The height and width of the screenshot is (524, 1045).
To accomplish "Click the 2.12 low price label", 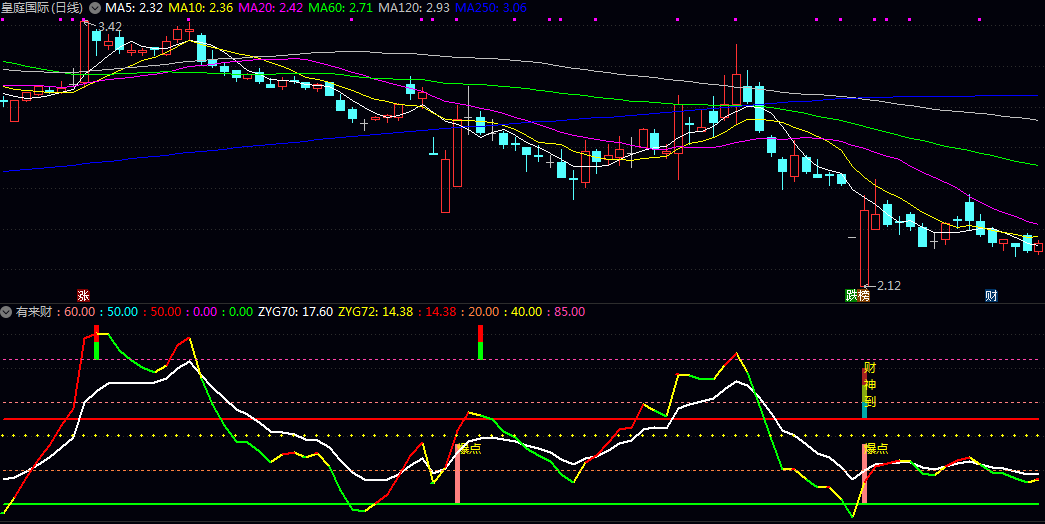I will pos(887,286).
